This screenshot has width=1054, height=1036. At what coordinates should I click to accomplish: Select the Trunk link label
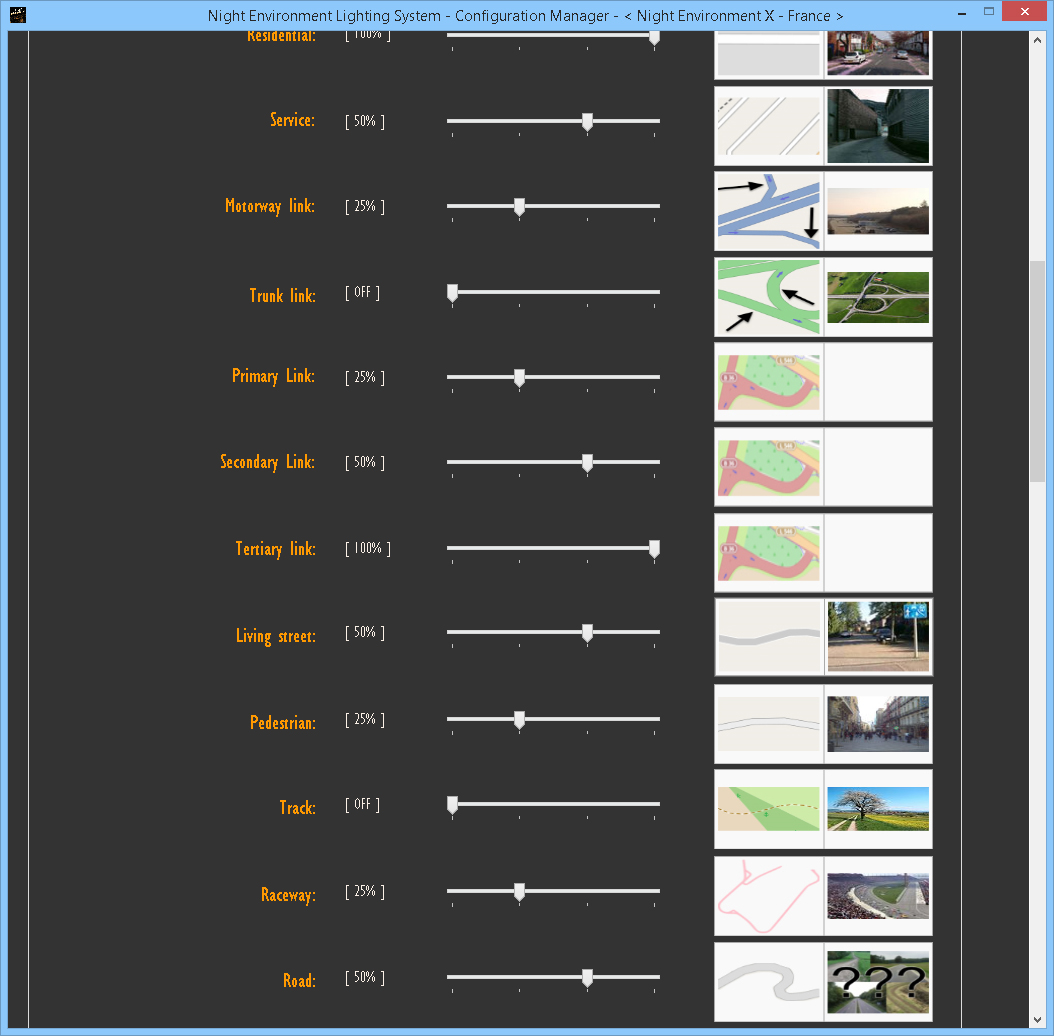pyautogui.click(x=282, y=296)
